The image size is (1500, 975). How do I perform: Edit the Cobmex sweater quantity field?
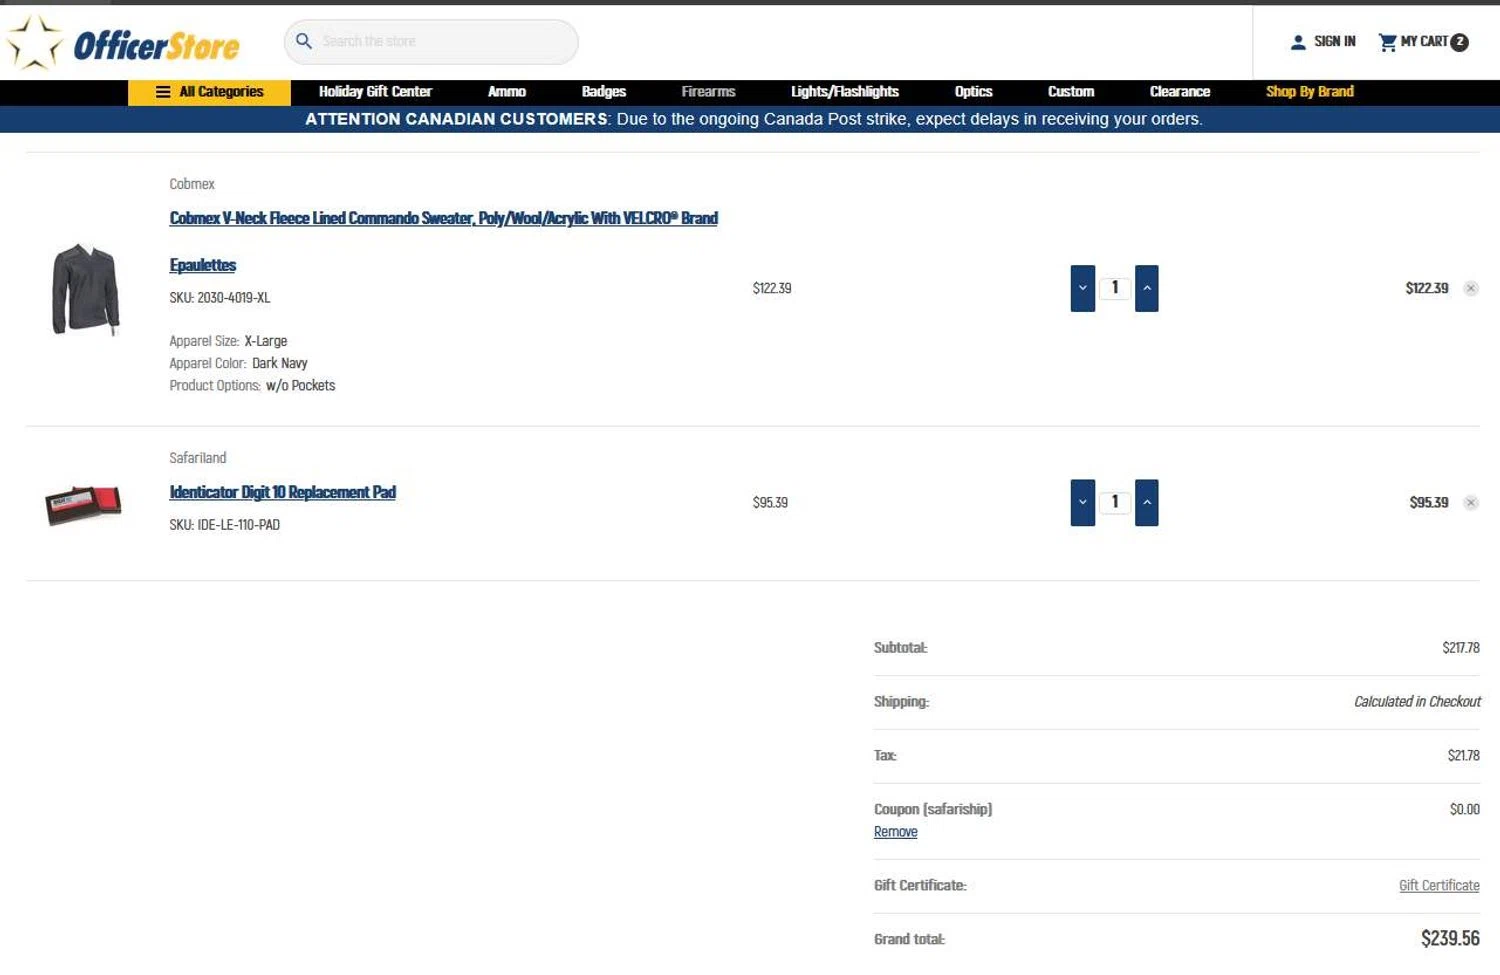(x=1115, y=288)
